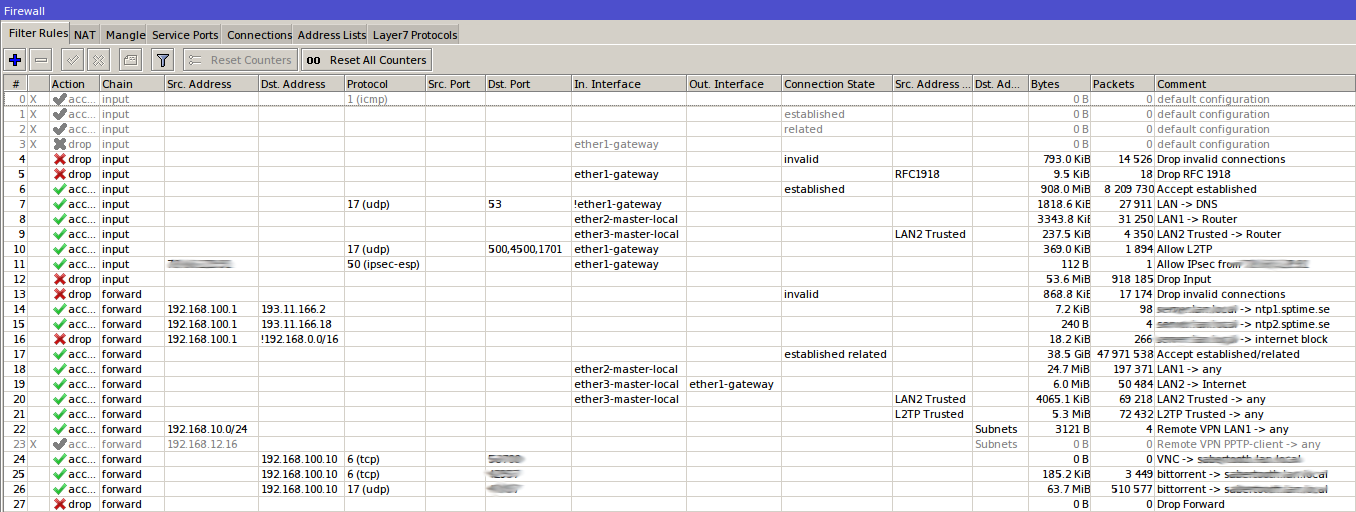The image size is (1356, 512).
Task: Click drop icon of 'Drop Input' rule
Action: [60, 279]
